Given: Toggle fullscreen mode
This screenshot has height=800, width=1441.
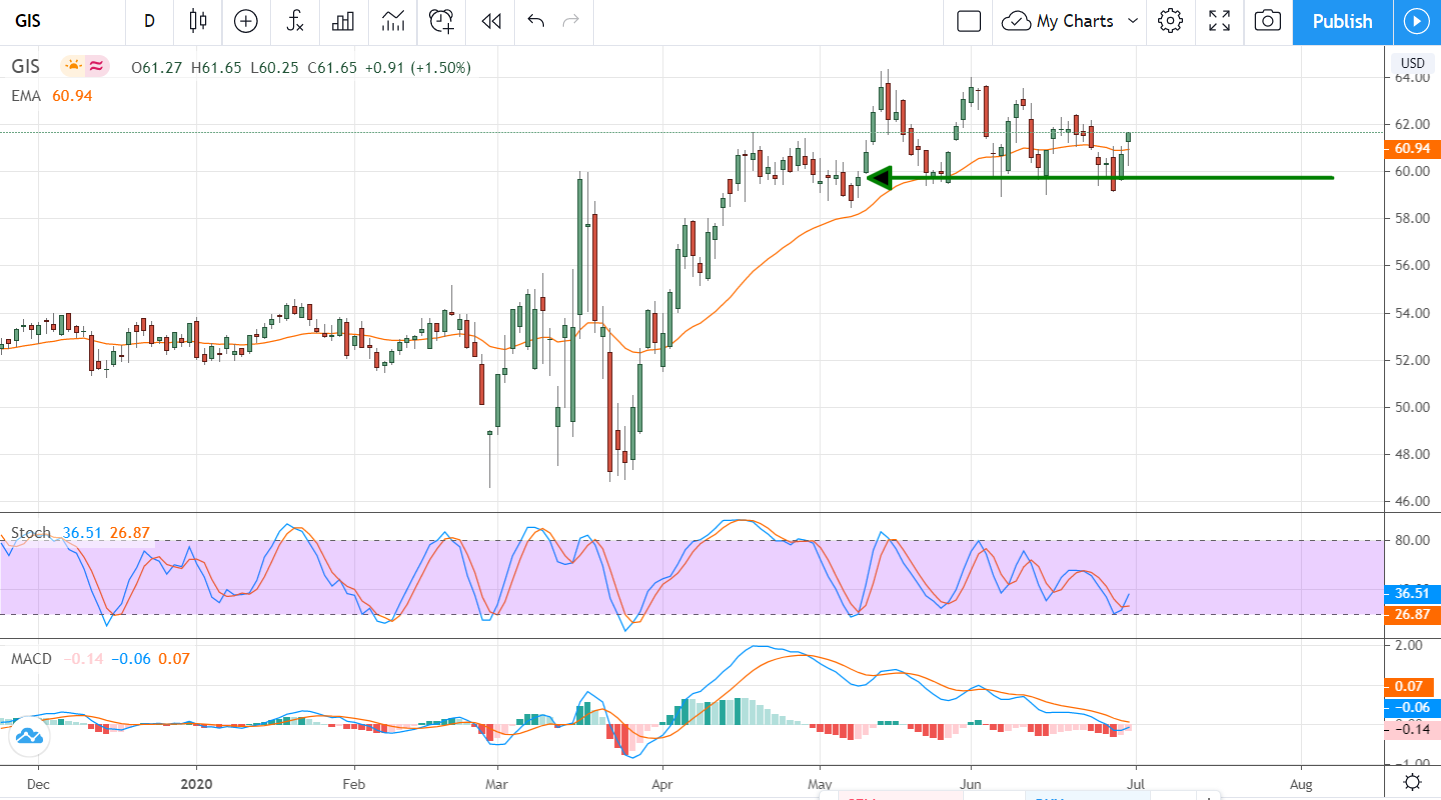Looking at the screenshot, I should coord(1219,21).
